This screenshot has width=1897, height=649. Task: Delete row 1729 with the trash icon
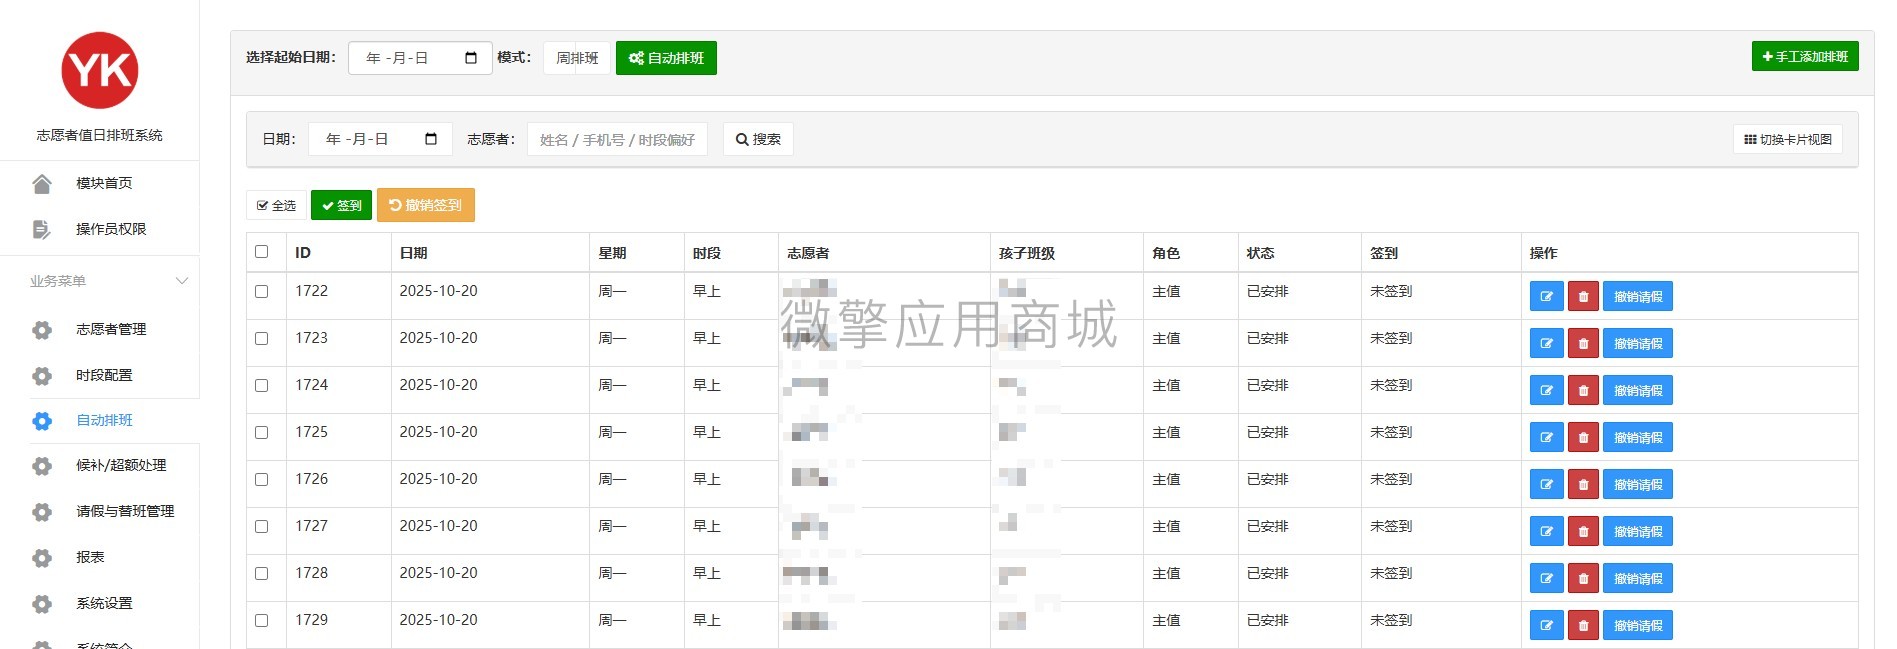click(1583, 625)
